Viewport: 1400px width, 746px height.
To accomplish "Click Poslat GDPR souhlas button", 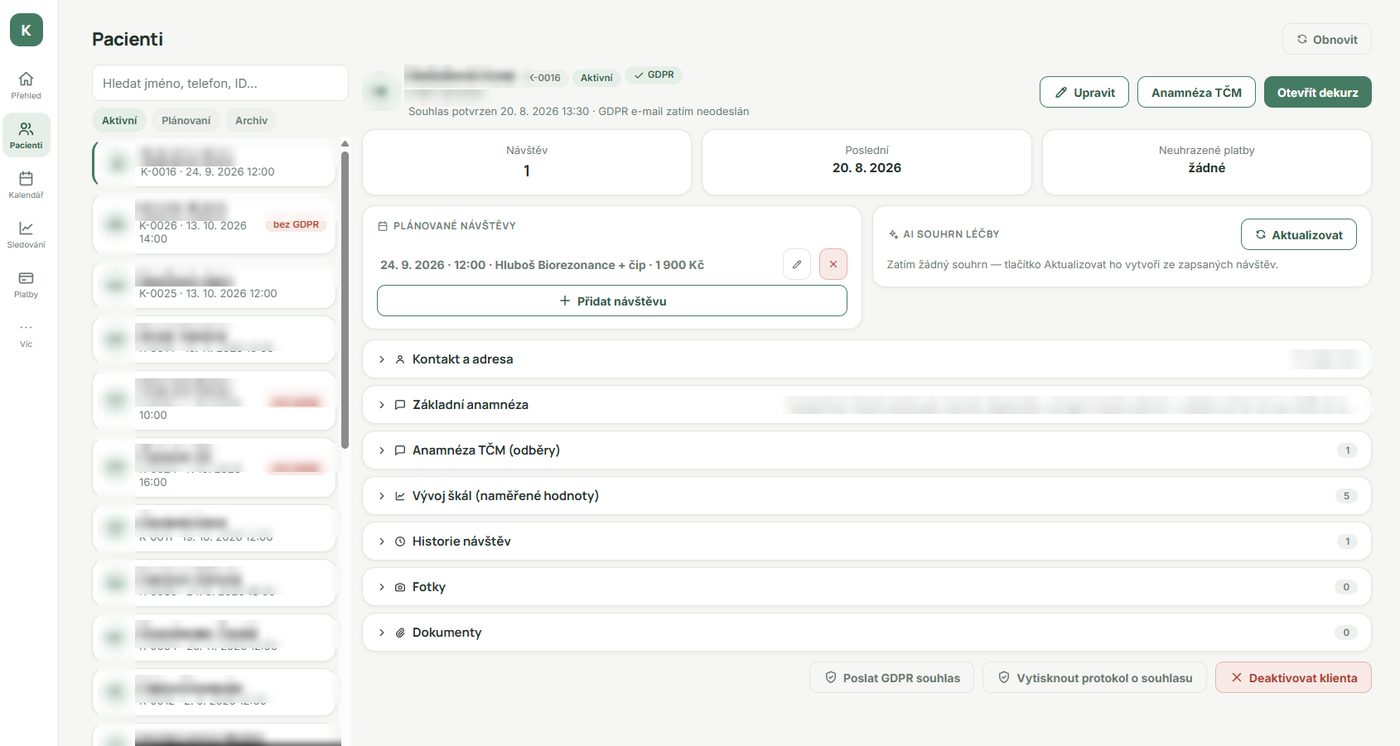I will [891, 678].
